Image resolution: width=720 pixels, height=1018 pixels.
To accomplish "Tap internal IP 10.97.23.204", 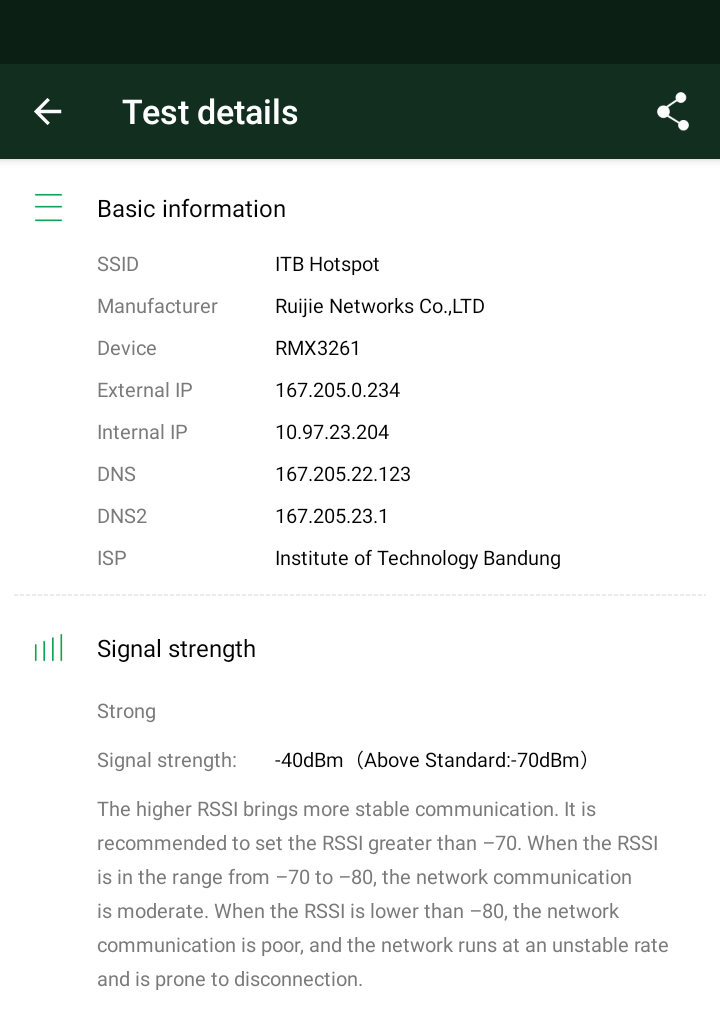I will pos(332,433).
